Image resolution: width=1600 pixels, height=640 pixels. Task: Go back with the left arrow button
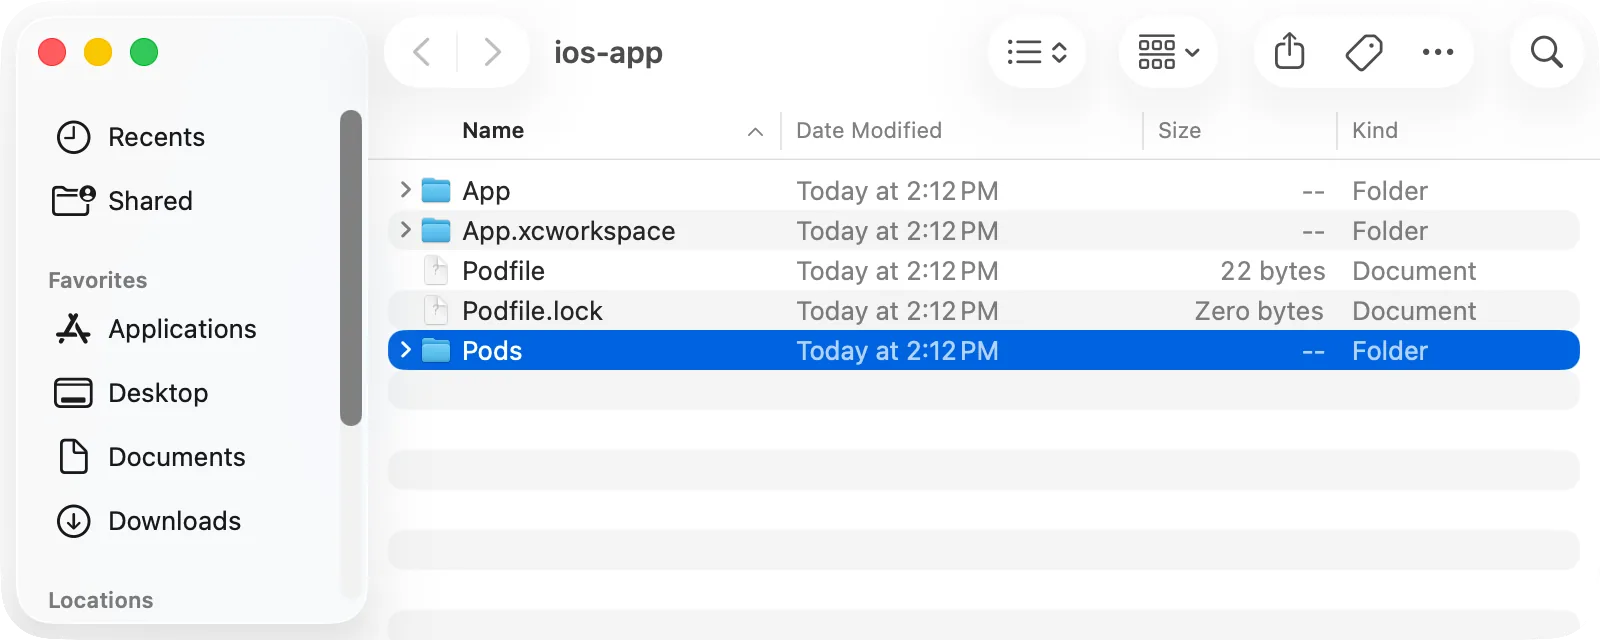click(422, 52)
